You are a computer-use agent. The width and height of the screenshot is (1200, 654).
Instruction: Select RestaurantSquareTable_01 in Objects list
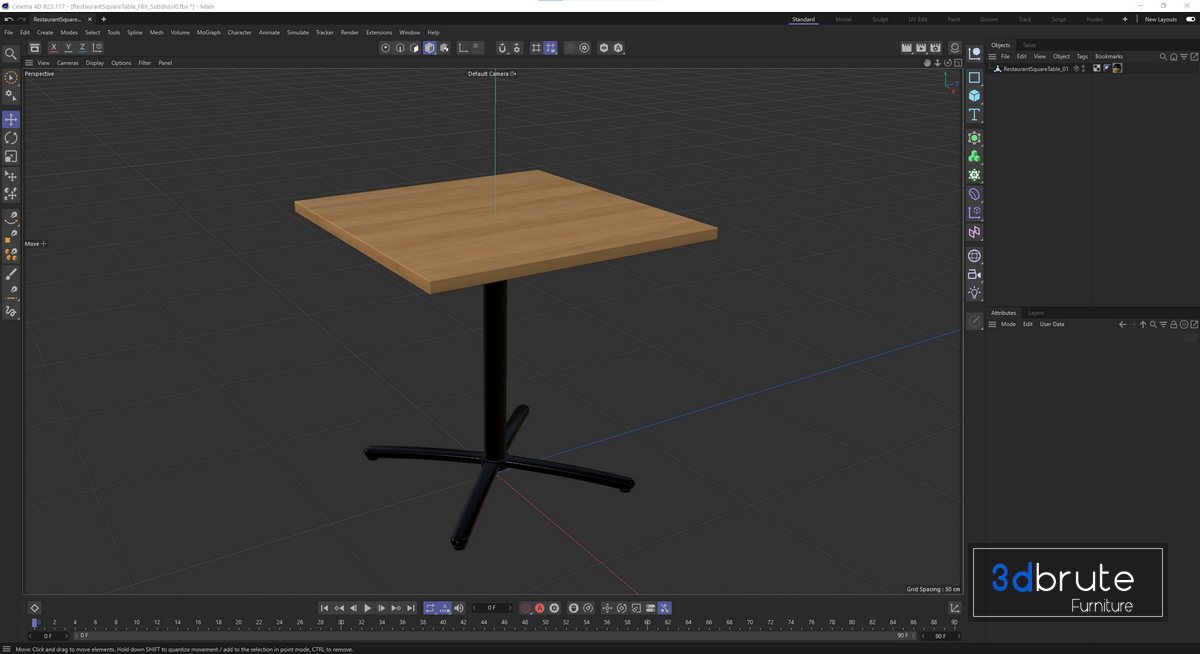tap(1035, 69)
